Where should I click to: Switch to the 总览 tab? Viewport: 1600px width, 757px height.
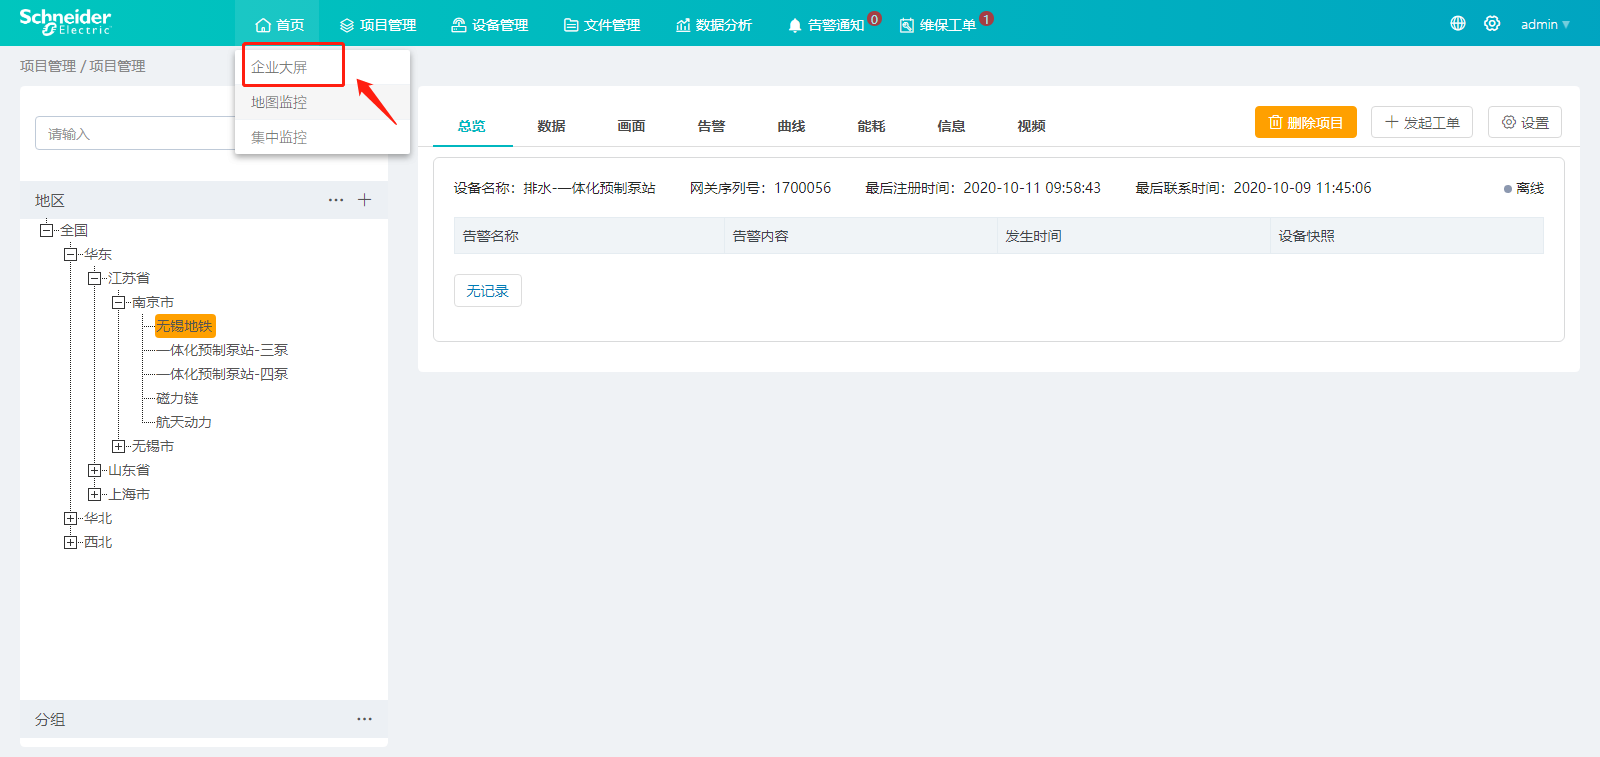click(472, 126)
